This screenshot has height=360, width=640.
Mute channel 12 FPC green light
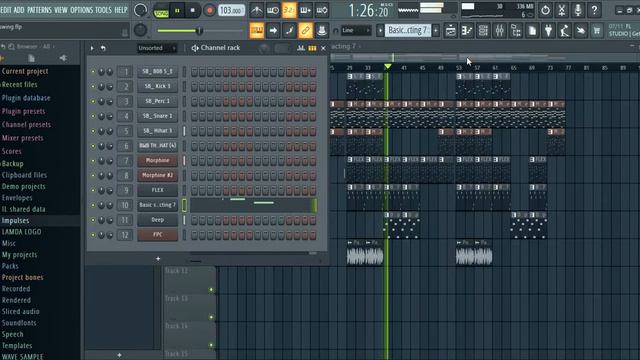(93, 235)
